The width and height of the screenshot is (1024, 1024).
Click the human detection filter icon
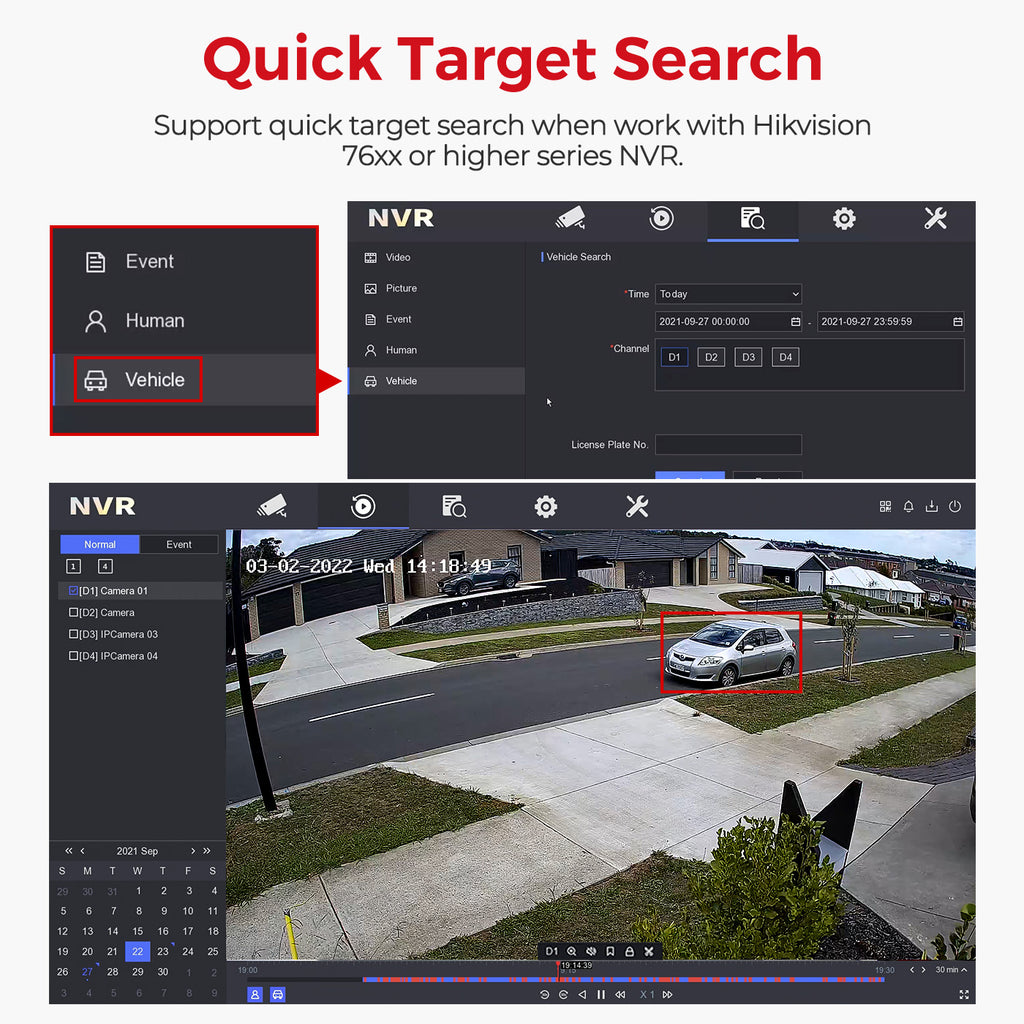pyautogui.click(x=255, y=994)
